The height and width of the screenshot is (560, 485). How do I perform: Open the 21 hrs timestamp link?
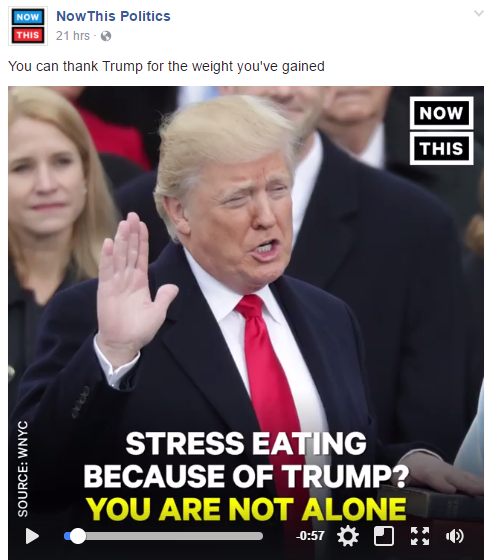73,36
